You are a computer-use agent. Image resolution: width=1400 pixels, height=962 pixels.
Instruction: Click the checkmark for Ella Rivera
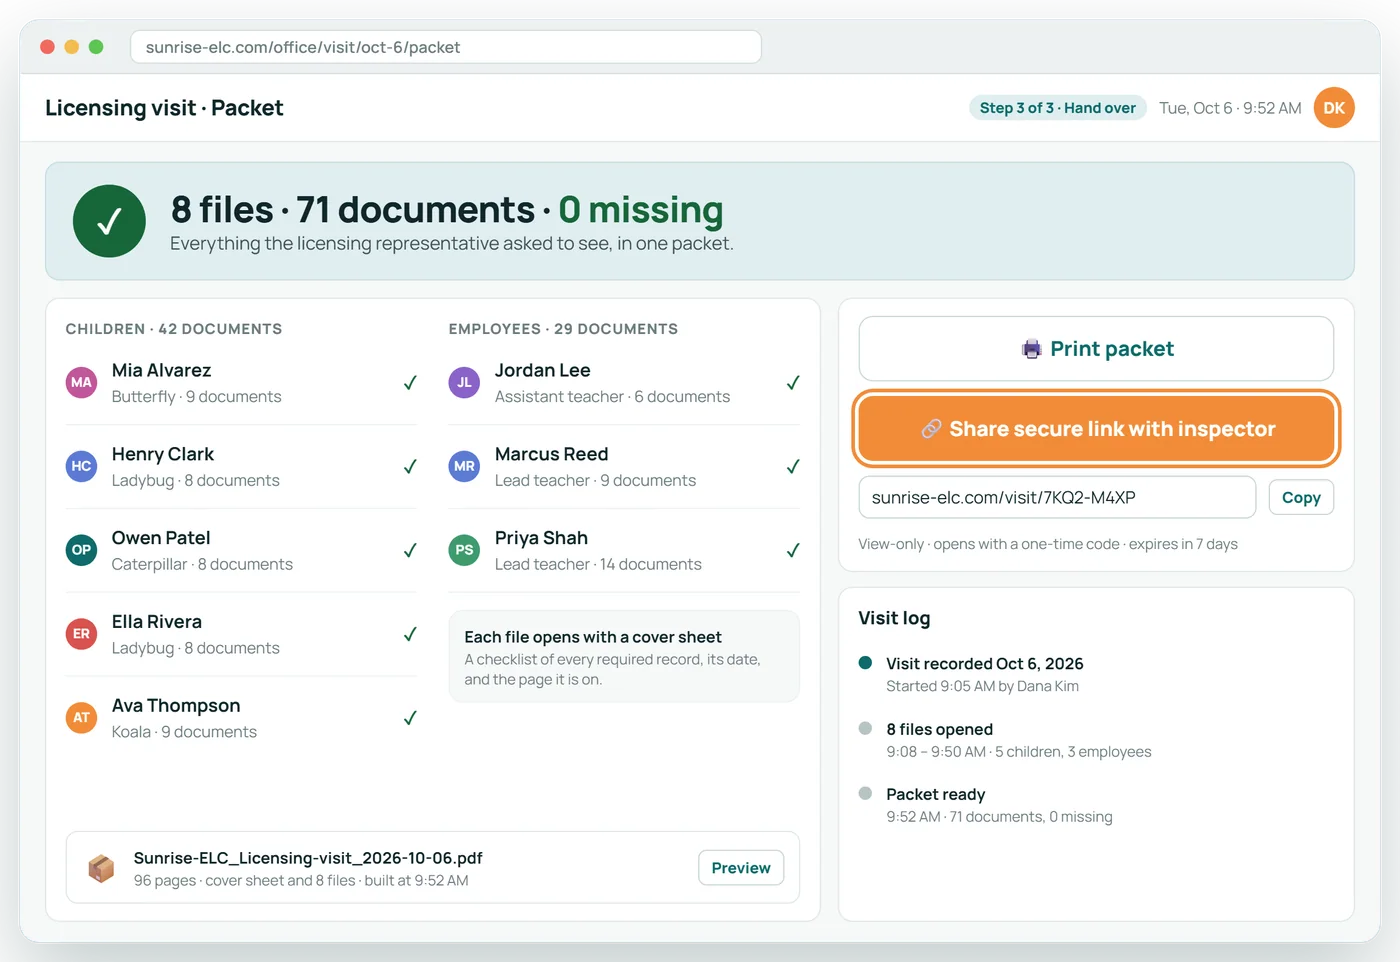[x=410, y=634]
